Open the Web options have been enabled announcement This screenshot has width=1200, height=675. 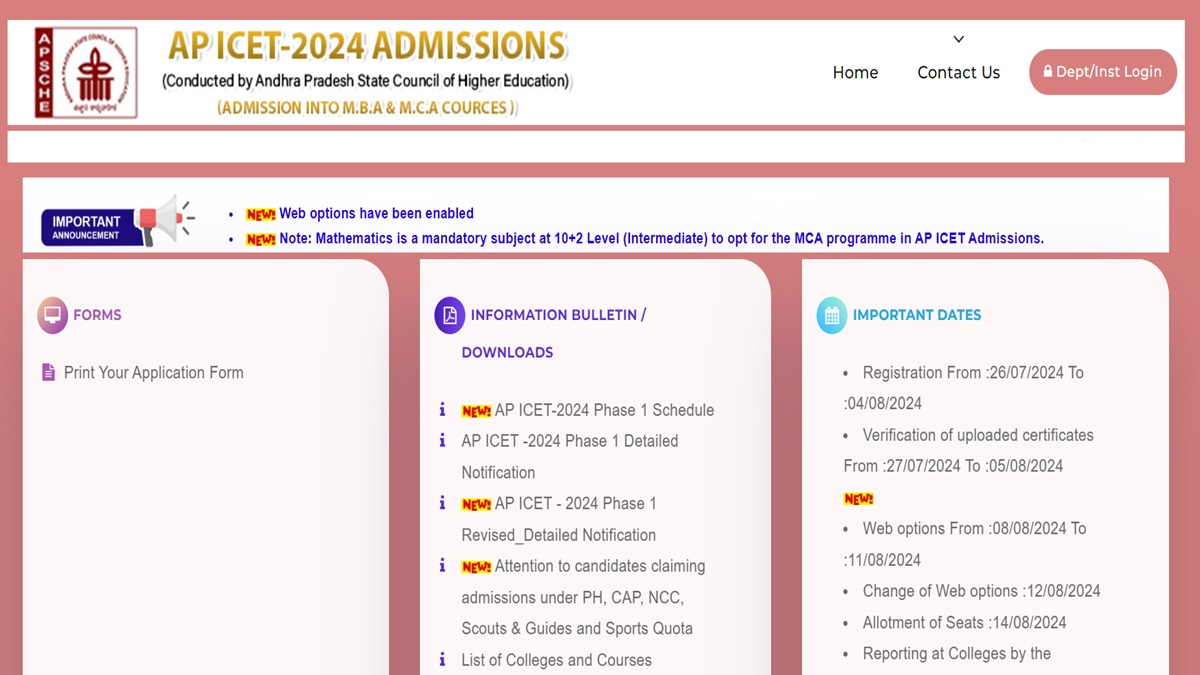pos(376,214)
